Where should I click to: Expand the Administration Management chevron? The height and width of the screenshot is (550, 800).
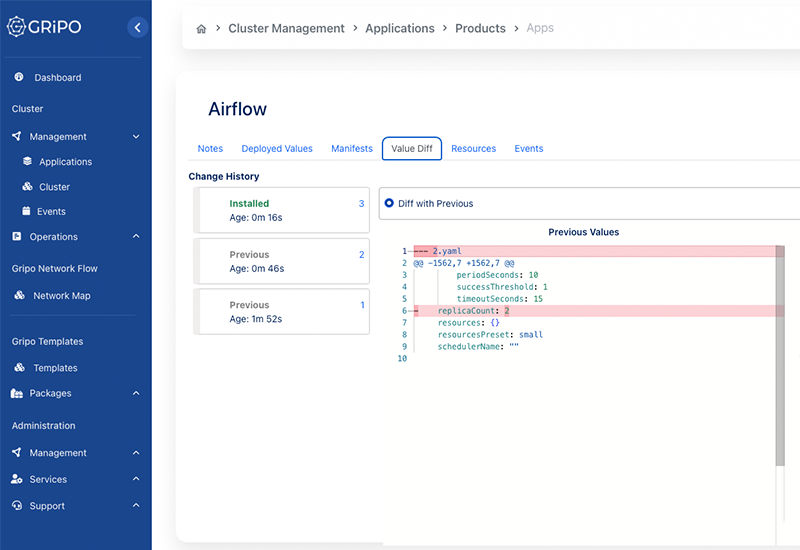pyautogui.click(x=136, y=453)
